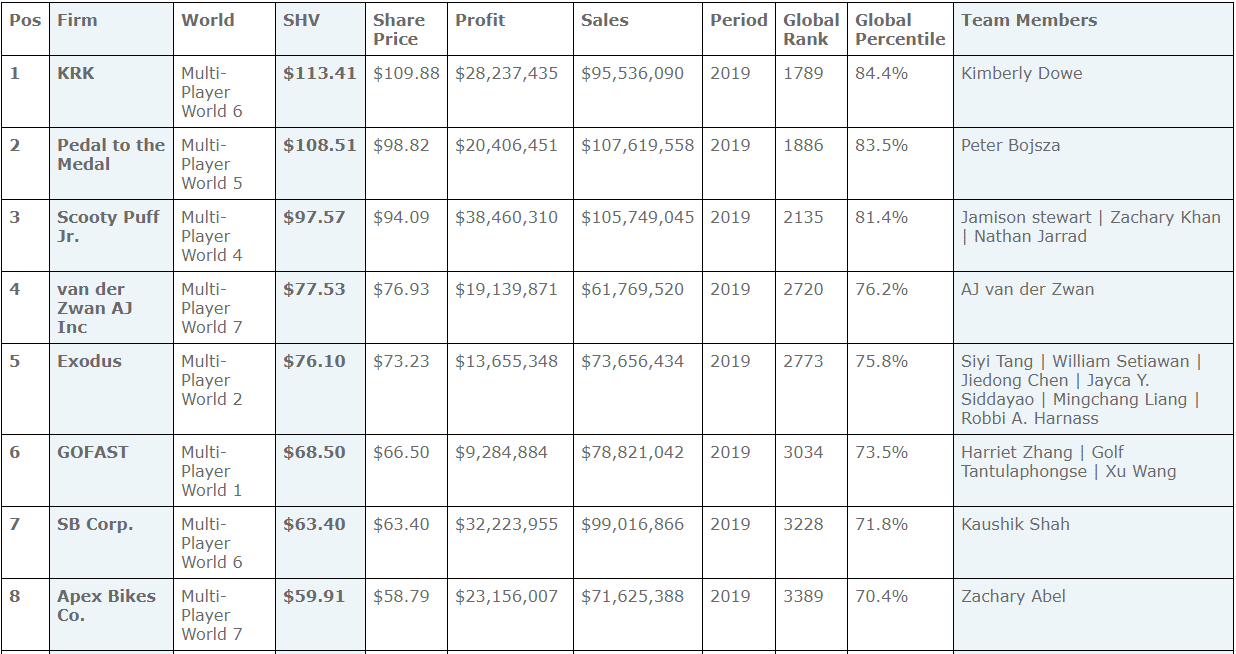
Task: Open the Pedal to the Medal firm
Action: click(x=110, y=154)
